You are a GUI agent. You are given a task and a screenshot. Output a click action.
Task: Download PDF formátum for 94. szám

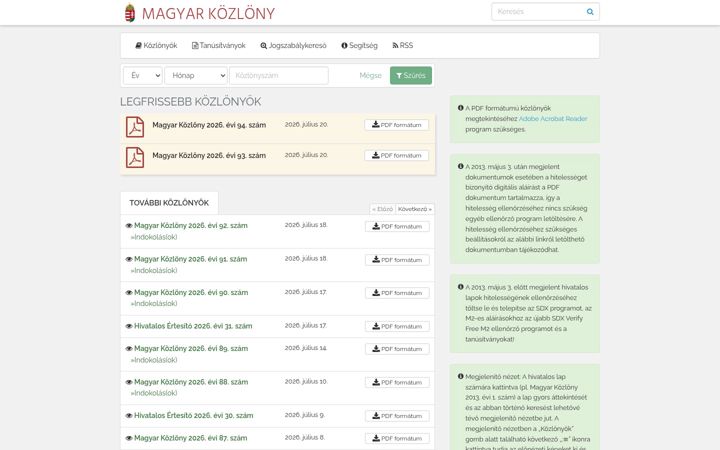397,125
